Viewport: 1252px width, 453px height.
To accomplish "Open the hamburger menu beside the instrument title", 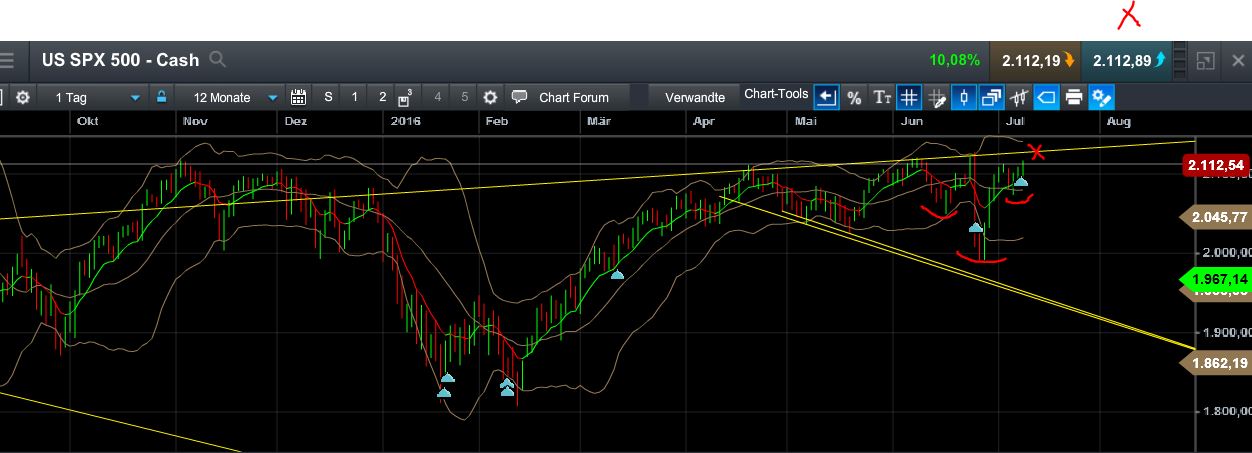I will pyautogui.click(x=8, y=60).
